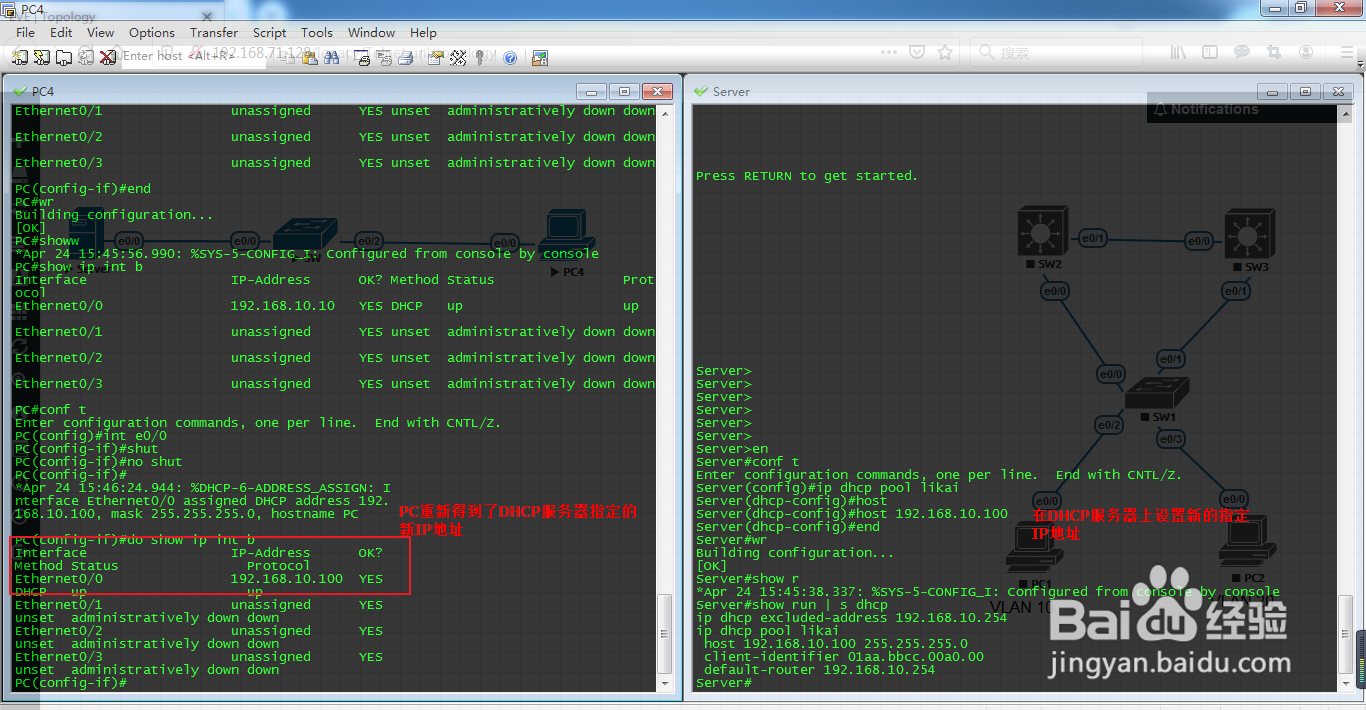Open the Tools menu
Image resolution: width=1366 pixels, height=710 pixels.
(x=317, y=32)
